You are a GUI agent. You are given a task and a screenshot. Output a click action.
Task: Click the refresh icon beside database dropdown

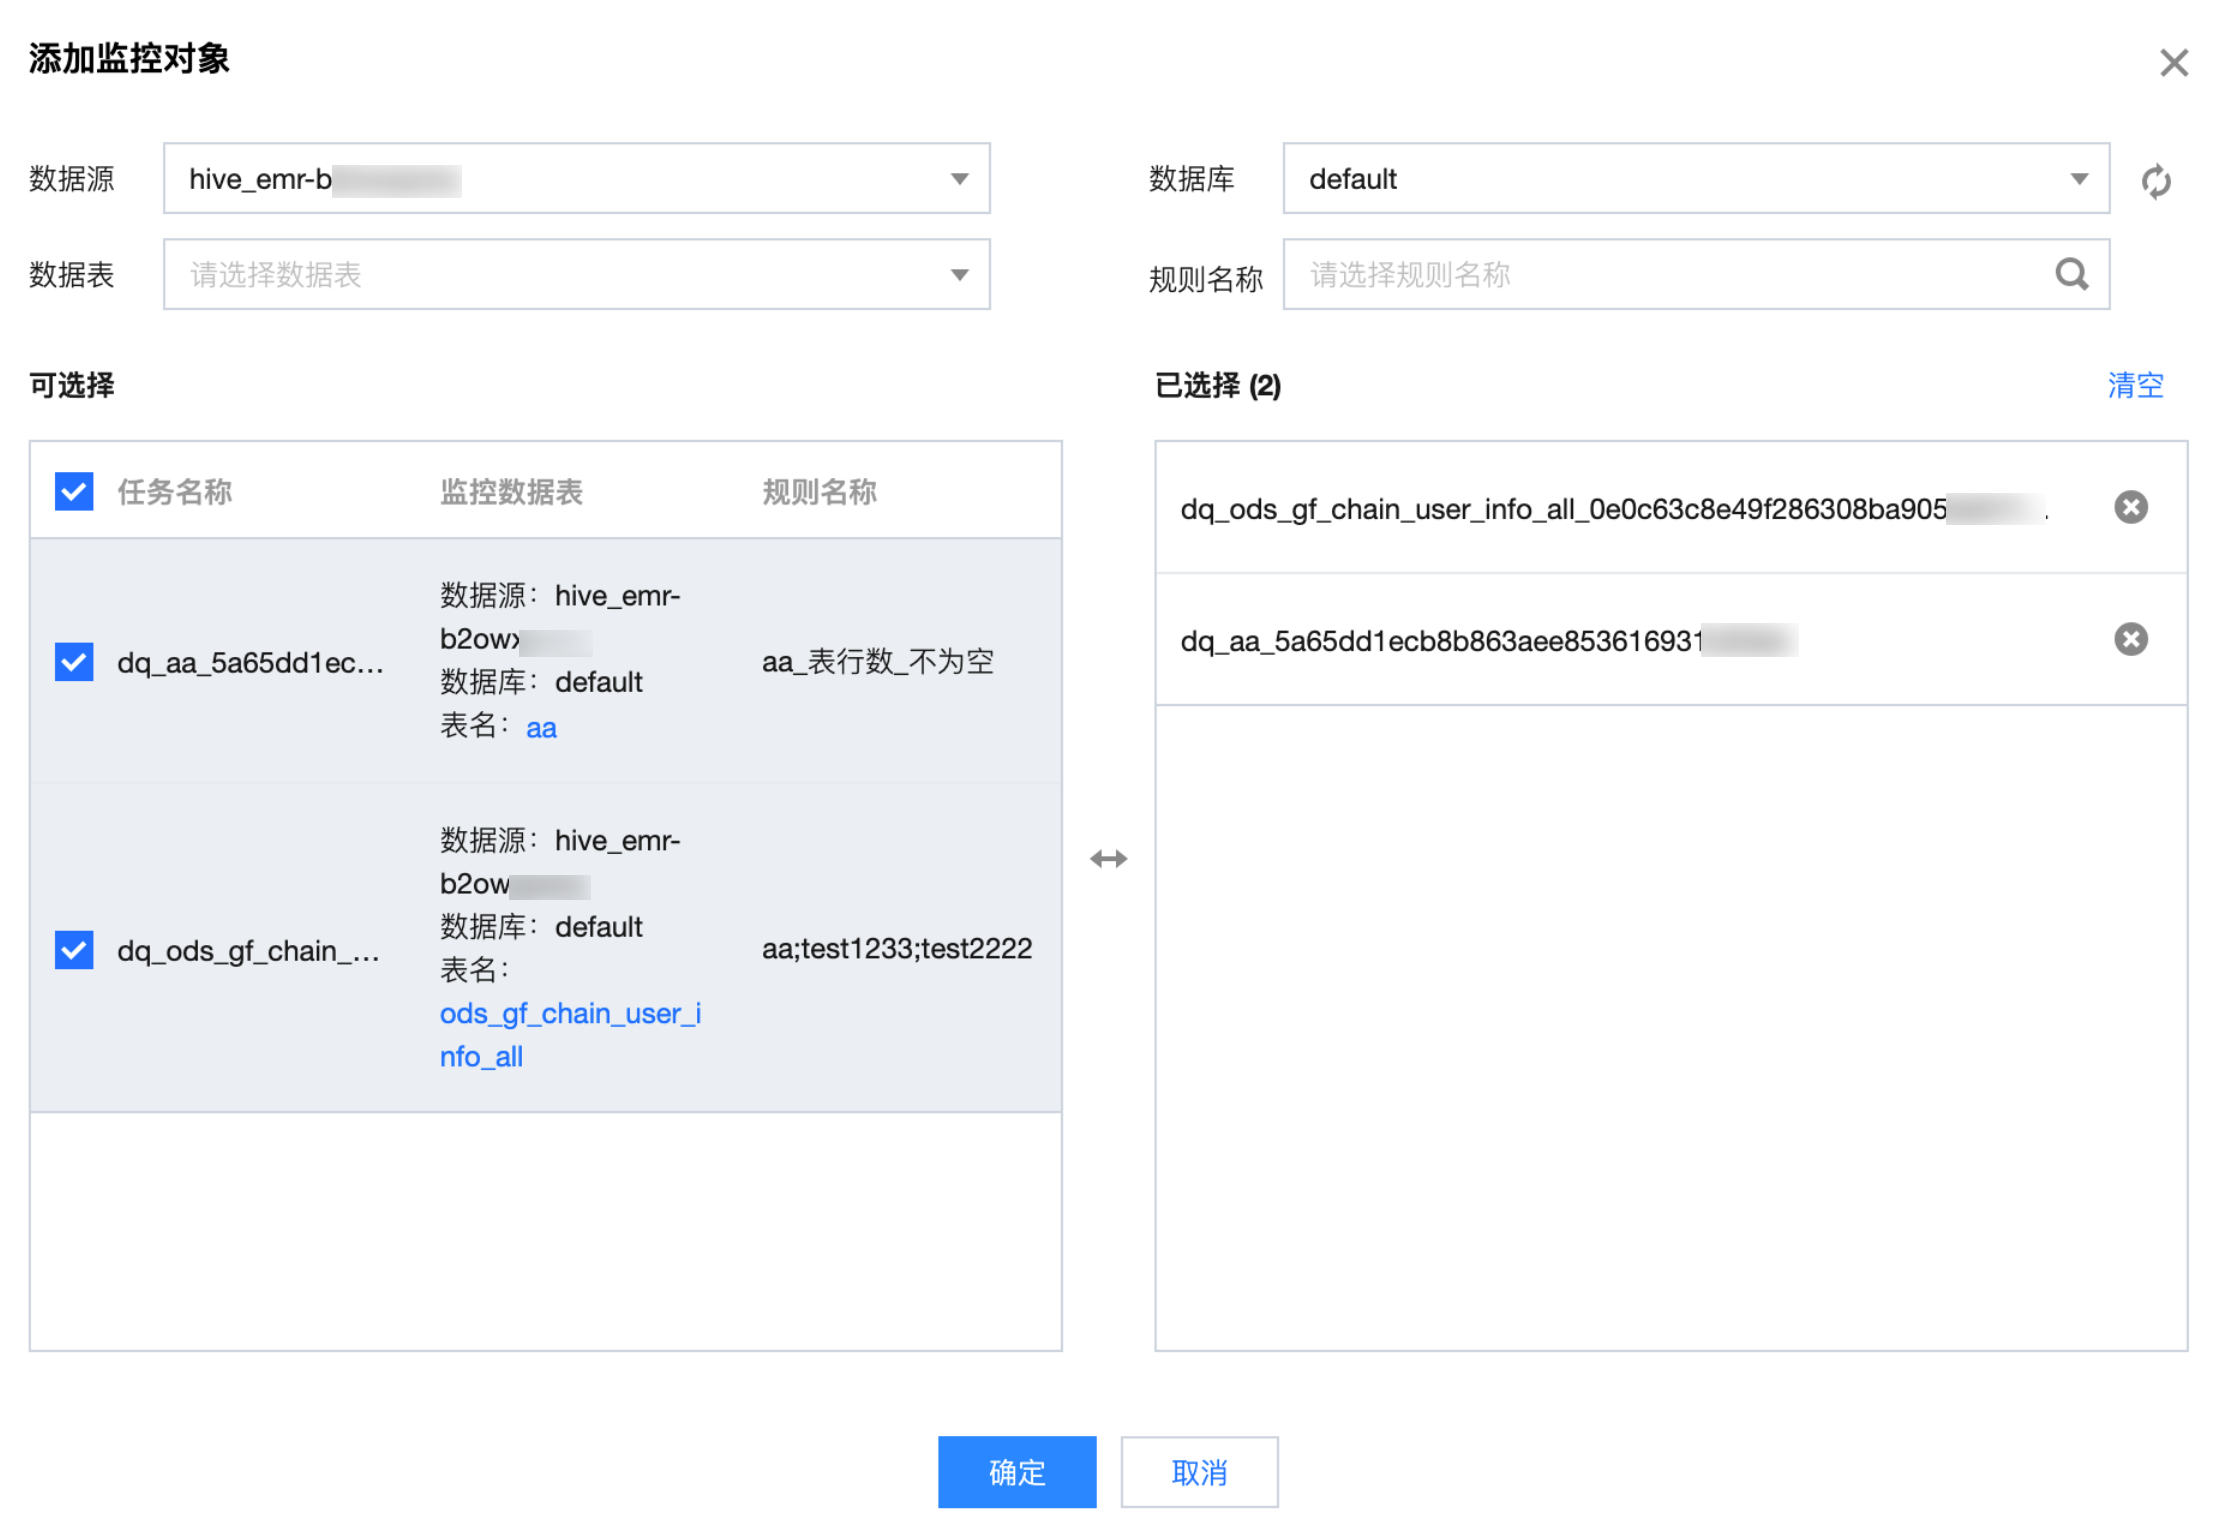point(2155,181)
